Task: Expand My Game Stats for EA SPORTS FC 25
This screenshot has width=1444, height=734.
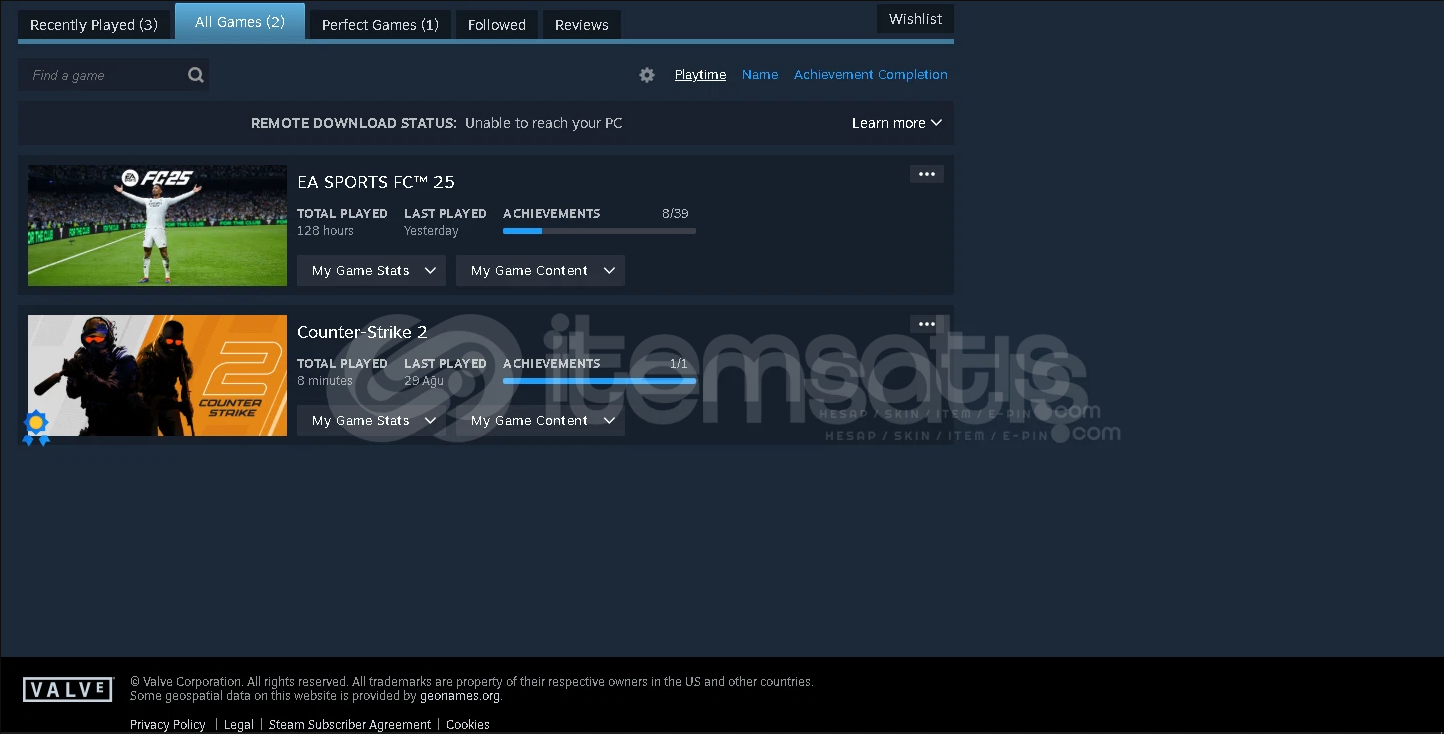Action: (x=371, y=270)
